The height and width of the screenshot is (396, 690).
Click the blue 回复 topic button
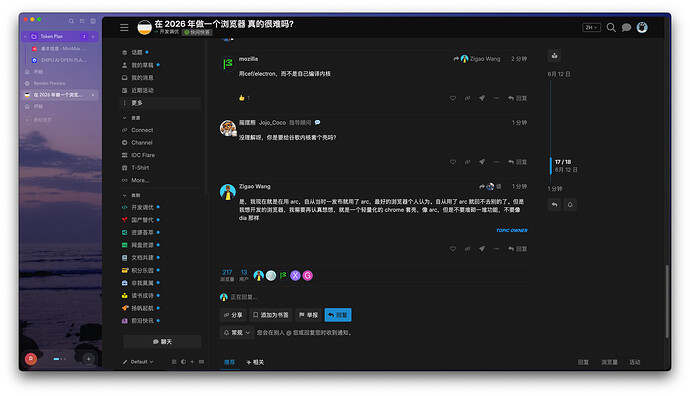pyautogui.click(x=338, y=315)
